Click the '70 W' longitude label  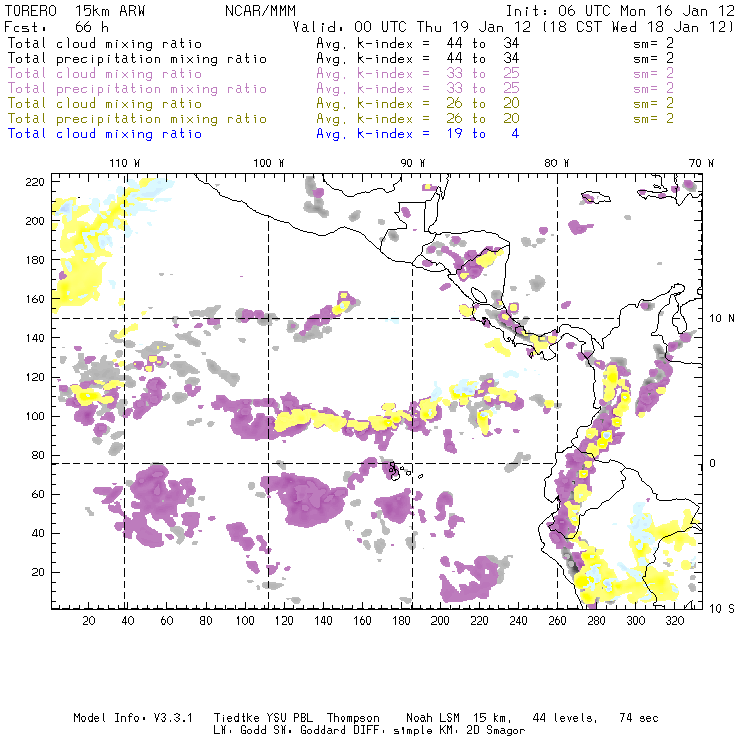pyautogui.click(x=701, y=163)
